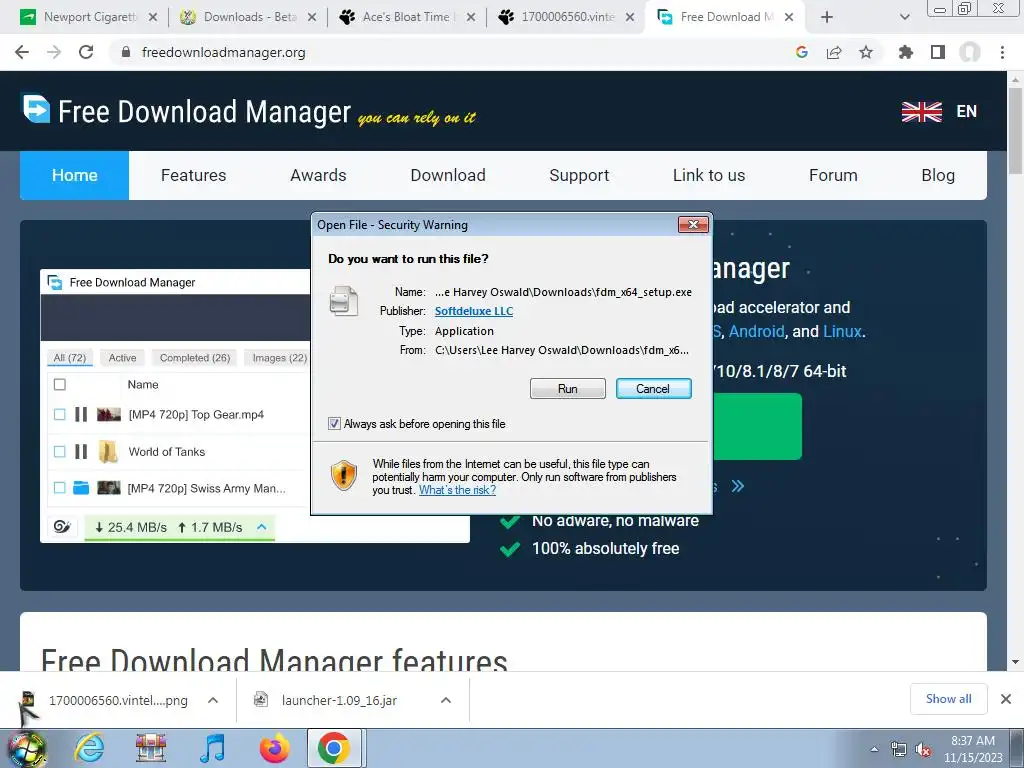The width and height of the screenshot is (1024, 768).
Task: Click the pause icon for World of Tanks
Action: [x=81, y=451]
